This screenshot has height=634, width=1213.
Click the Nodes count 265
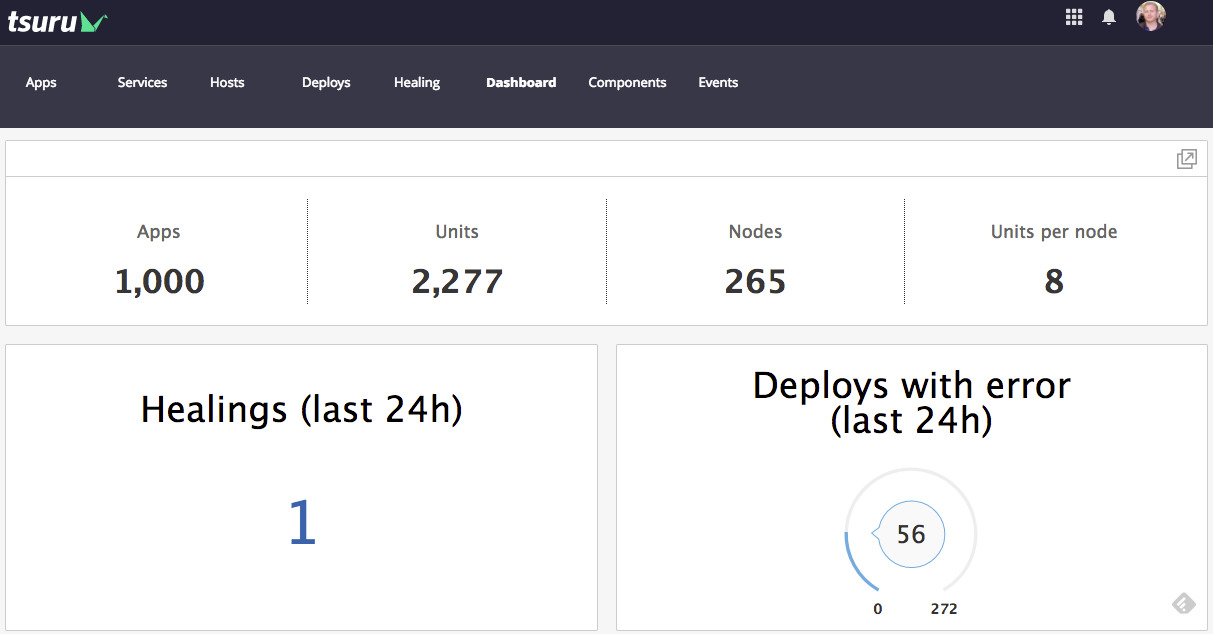pos(755,282)
